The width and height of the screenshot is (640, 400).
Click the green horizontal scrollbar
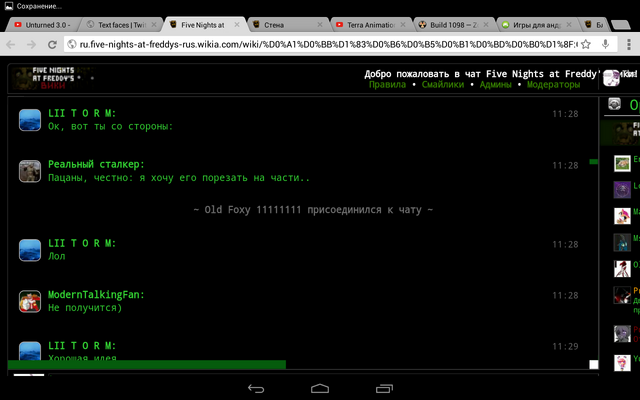[147, 364]
